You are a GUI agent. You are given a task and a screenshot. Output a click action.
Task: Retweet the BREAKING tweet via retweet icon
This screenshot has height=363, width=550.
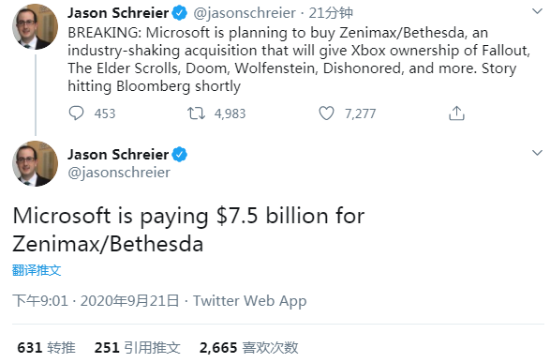[x=196, y=113]
